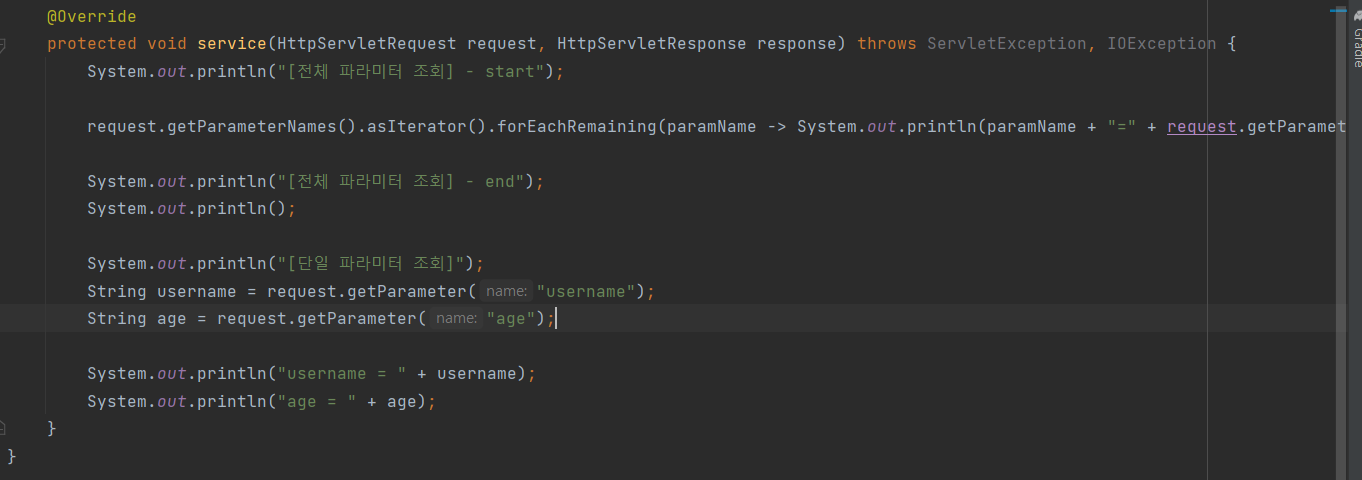Click the name: hint before "username"
1362x480 pixels.
(506, 292)
